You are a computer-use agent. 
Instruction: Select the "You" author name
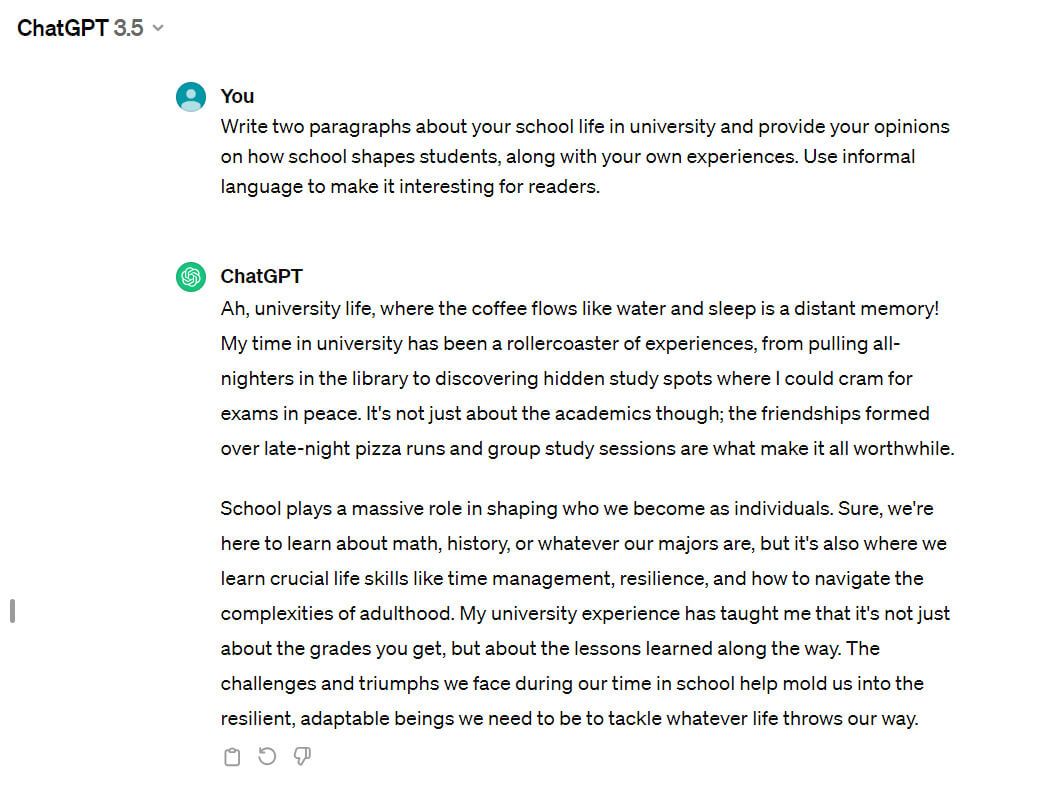[237, 96]
